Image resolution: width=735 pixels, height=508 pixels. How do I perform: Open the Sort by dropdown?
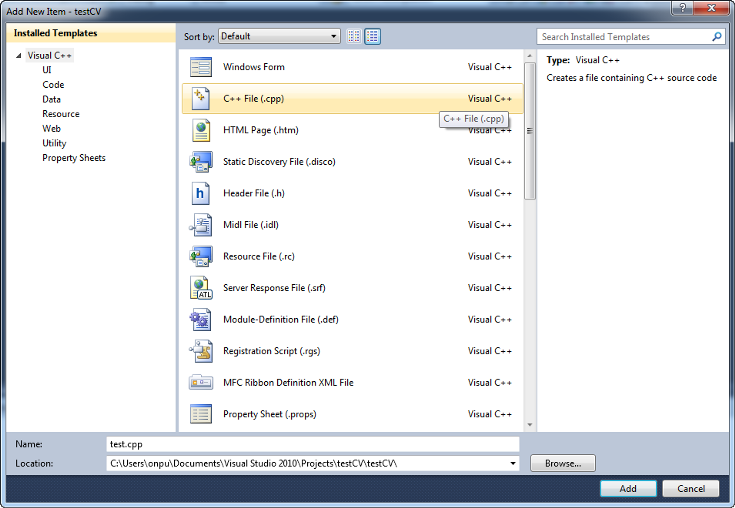click(279, 36)
